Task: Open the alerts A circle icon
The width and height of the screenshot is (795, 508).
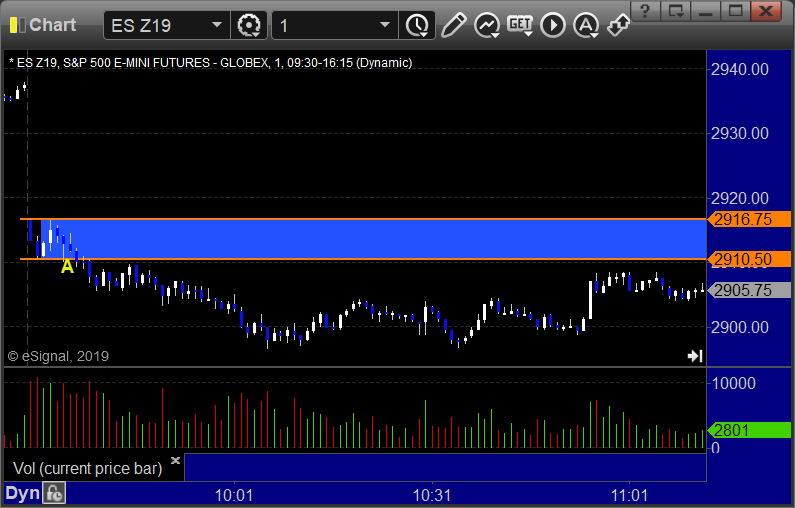Action: tap(586, 25)
